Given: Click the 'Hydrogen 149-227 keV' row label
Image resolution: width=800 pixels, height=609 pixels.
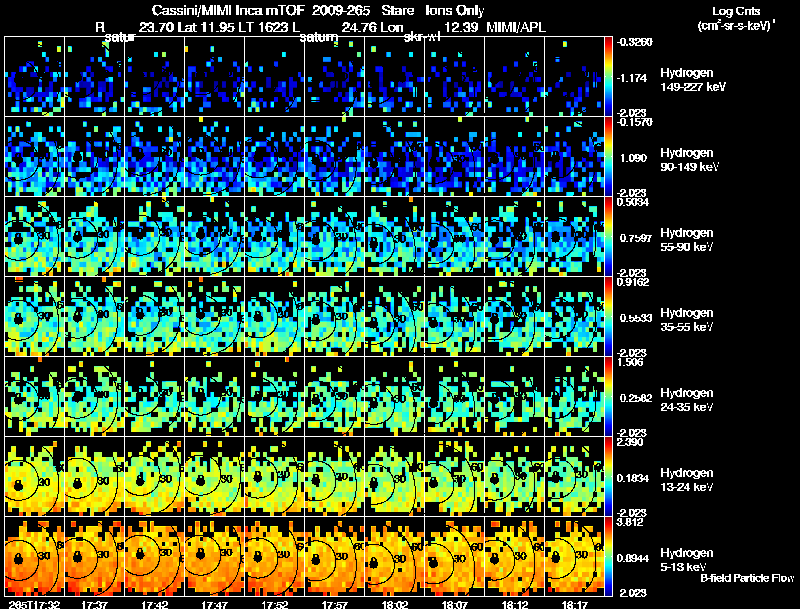Looking at the screenshot, I should (x=693, y=80).
